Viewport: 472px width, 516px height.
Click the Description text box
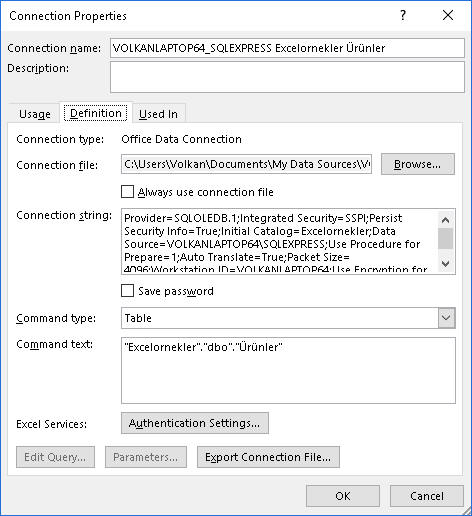287,77
